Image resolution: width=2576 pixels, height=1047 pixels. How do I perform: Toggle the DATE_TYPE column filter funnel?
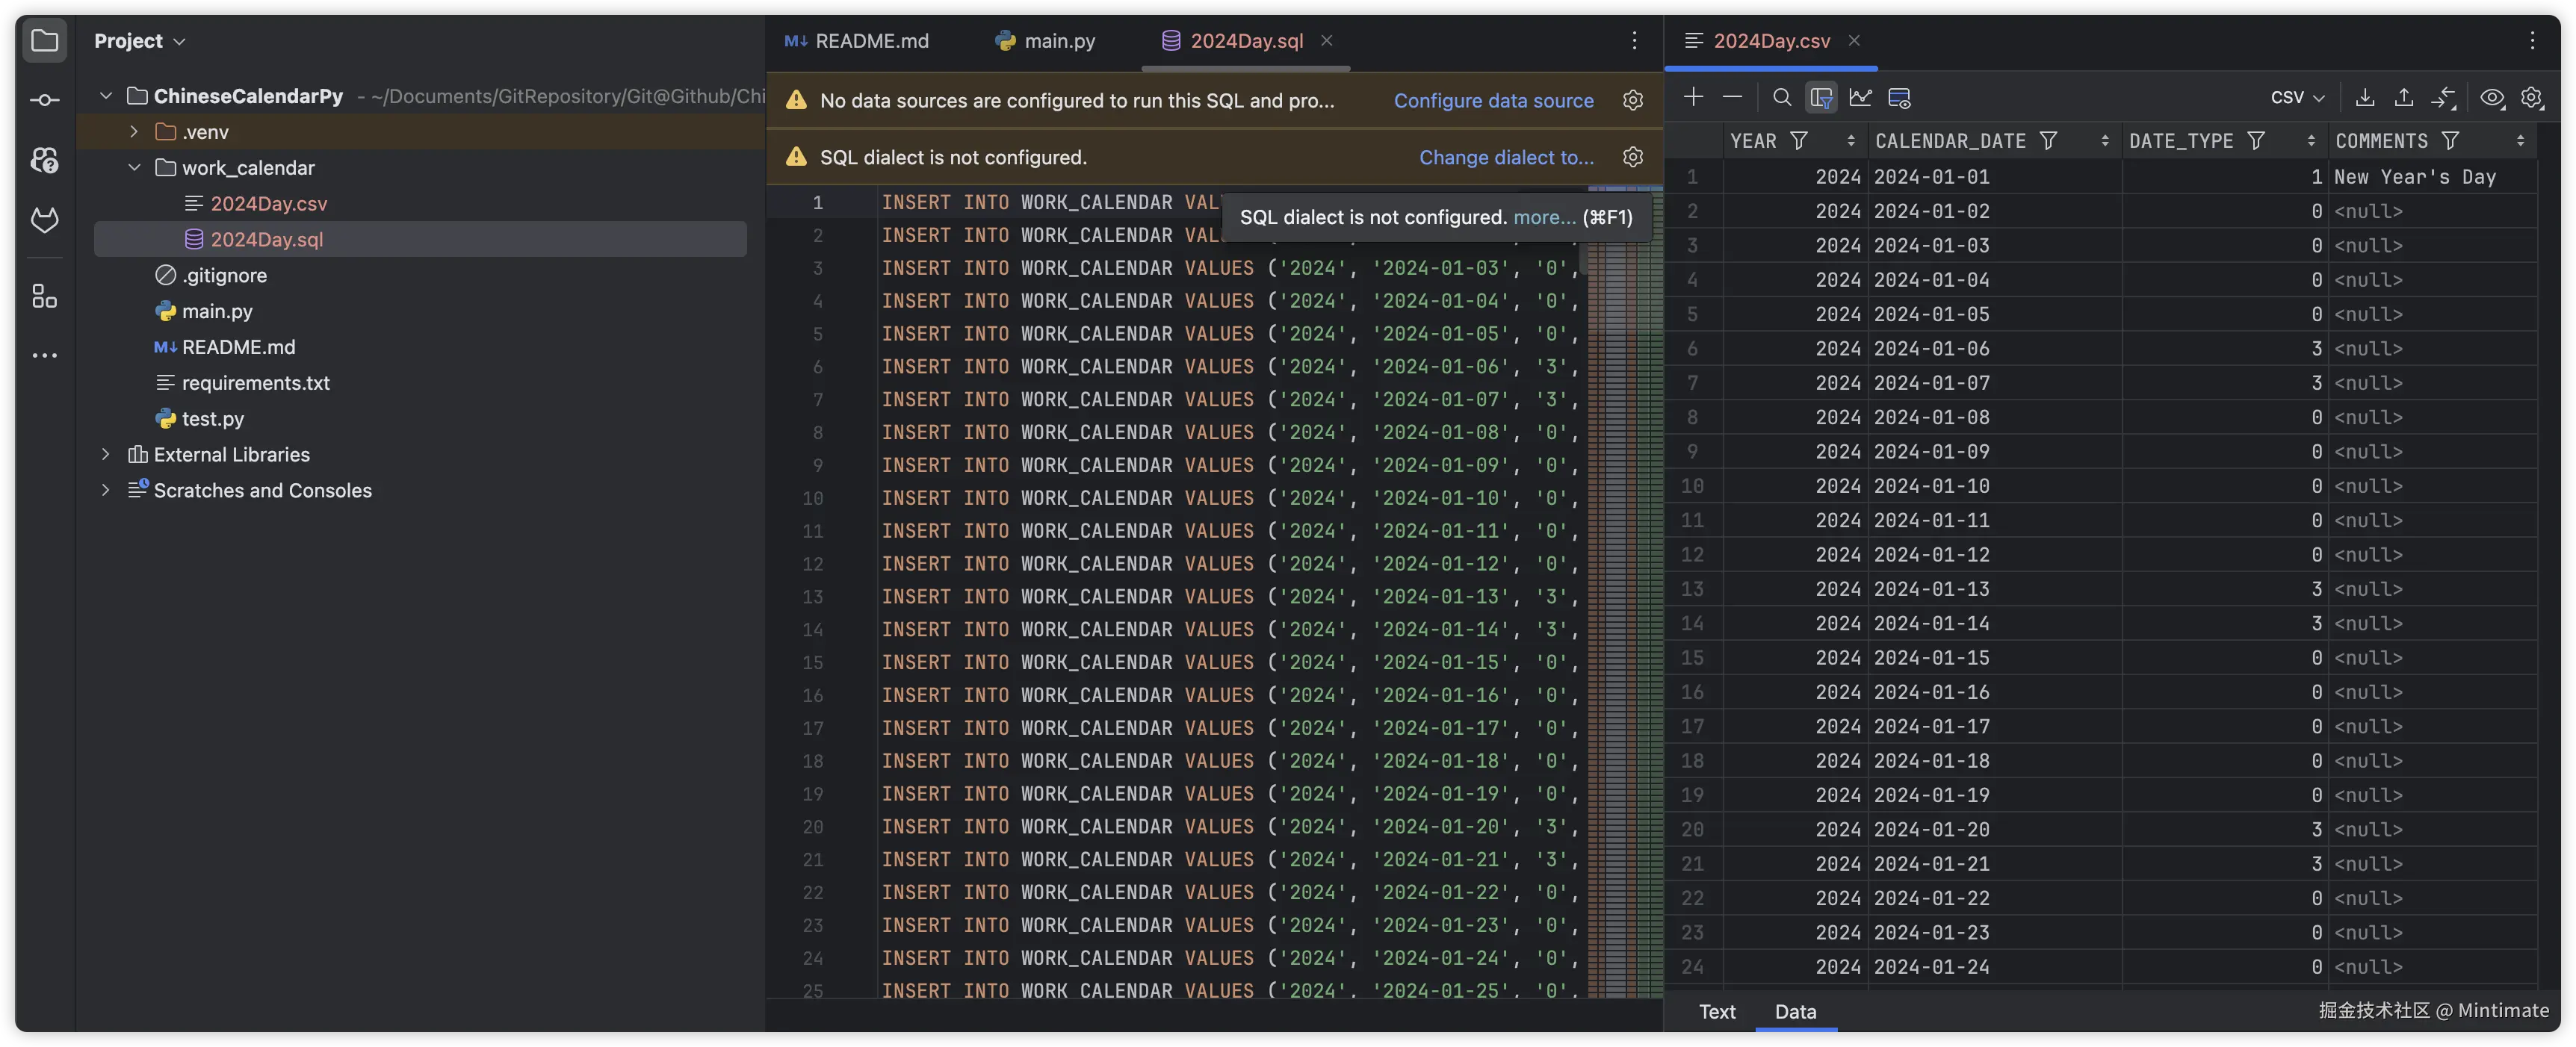[2256, 141]
